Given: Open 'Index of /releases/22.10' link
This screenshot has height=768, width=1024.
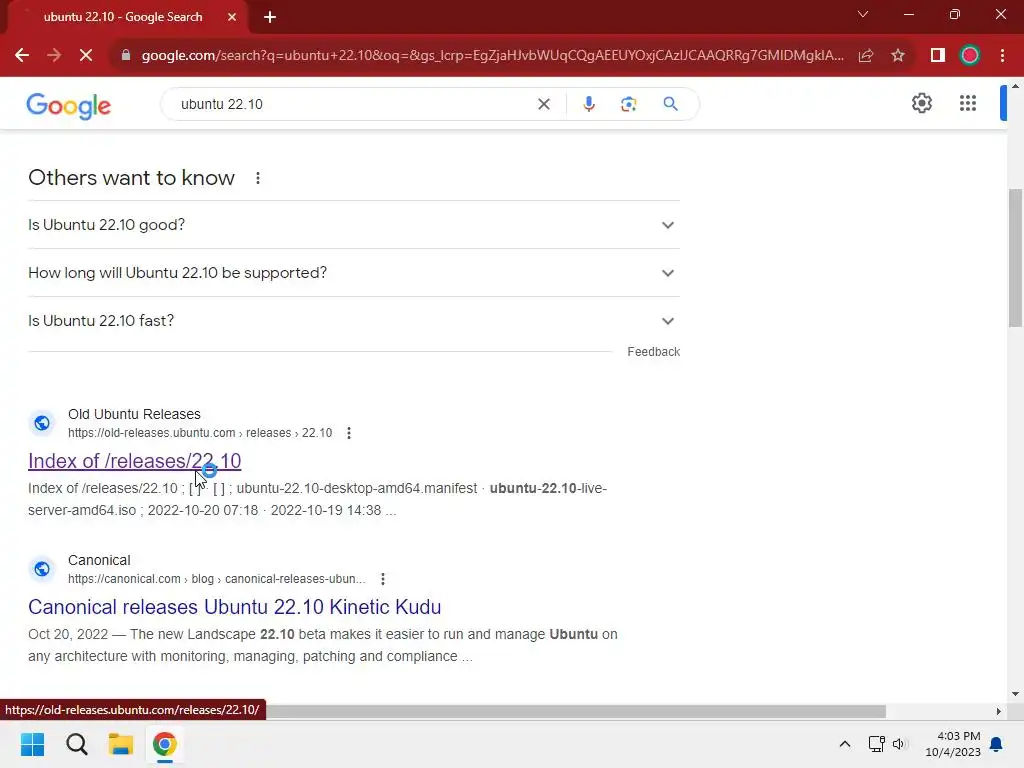Looking at the screenshot, I should tap(135, 461).
